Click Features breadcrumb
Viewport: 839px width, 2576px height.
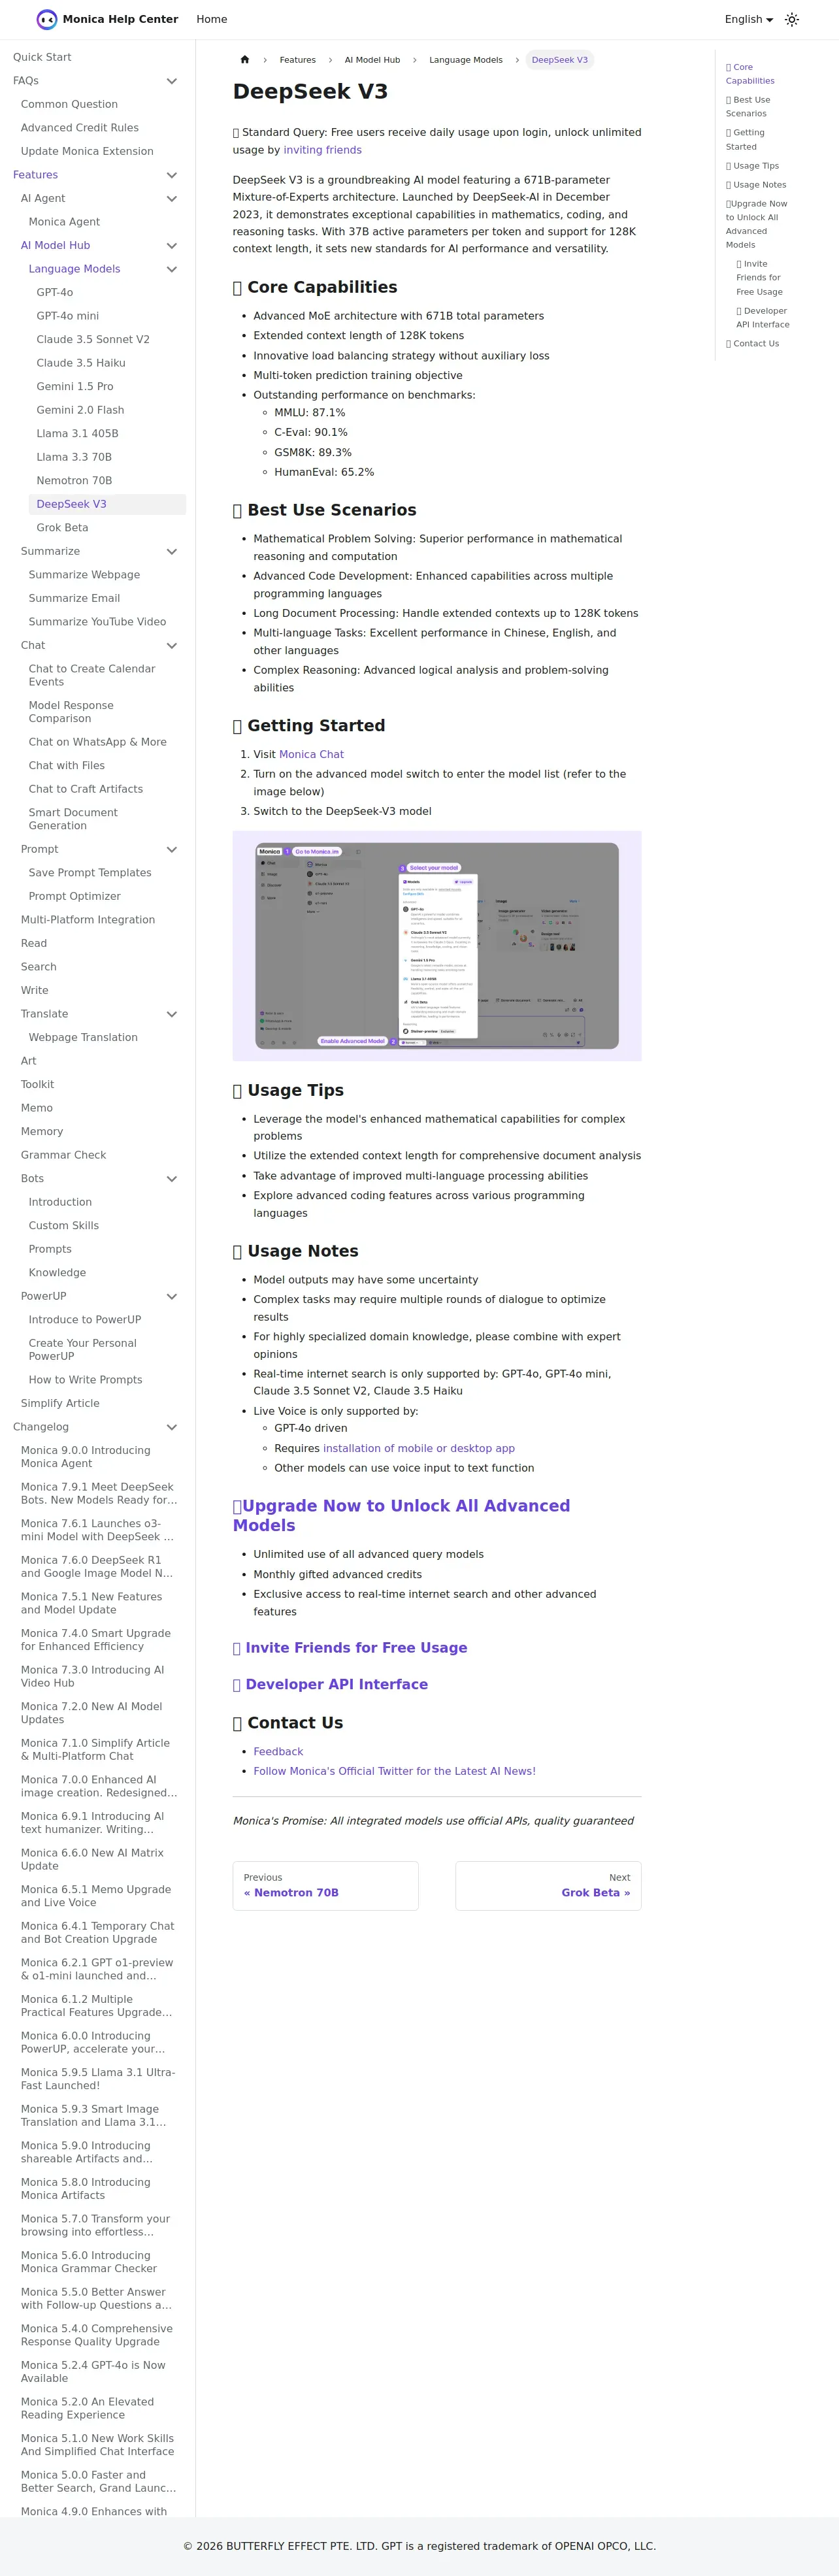[x=297, y=60]
